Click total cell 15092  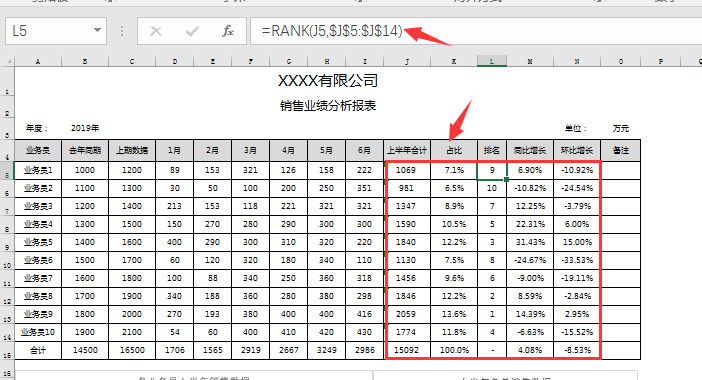tap(407, 350)
